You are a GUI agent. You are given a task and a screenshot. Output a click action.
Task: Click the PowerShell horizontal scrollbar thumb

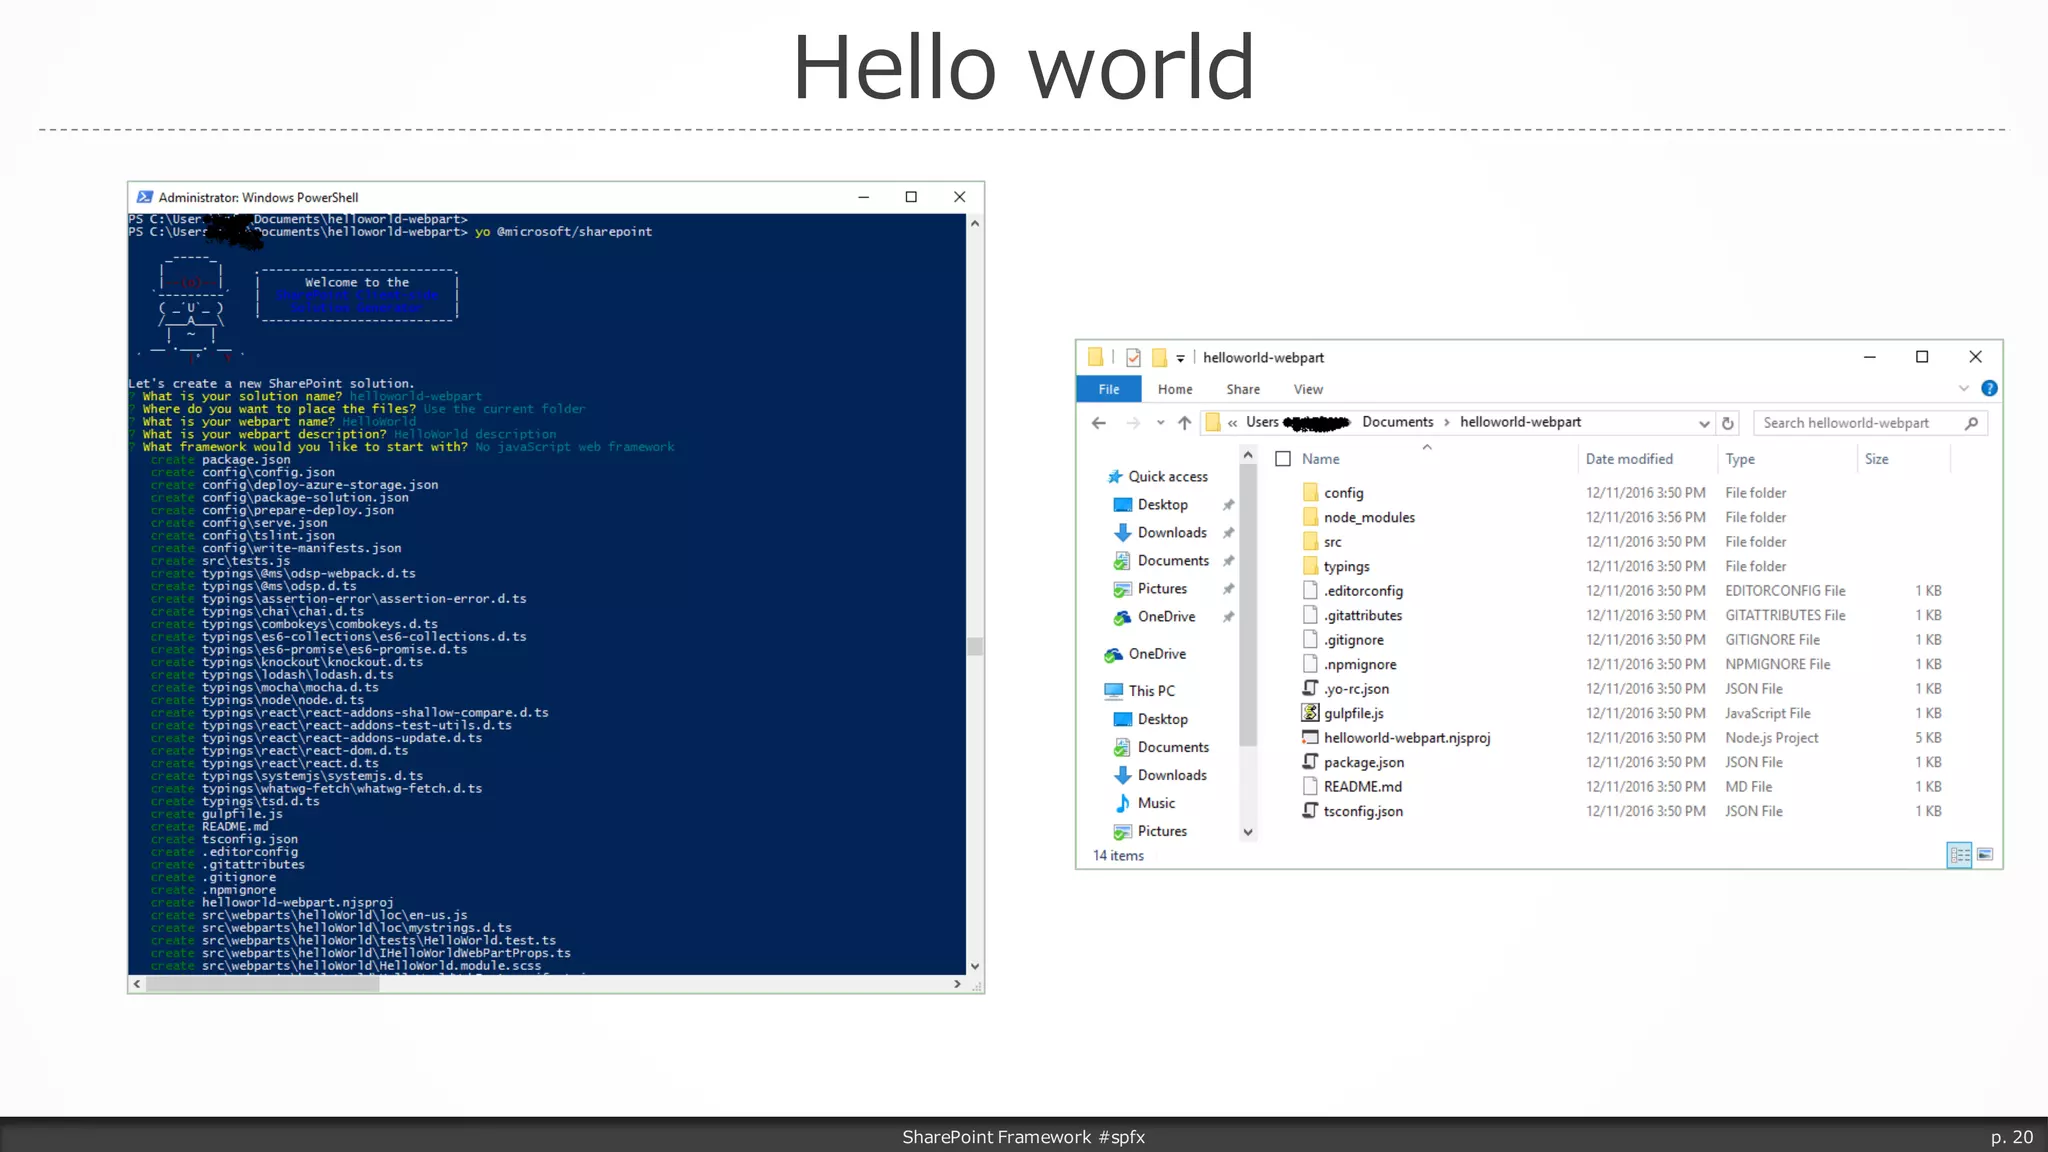(x=263, y=984)
